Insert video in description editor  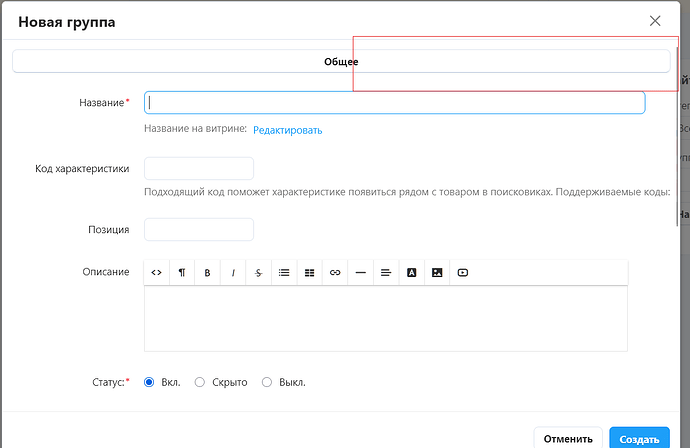click(462, 272)
